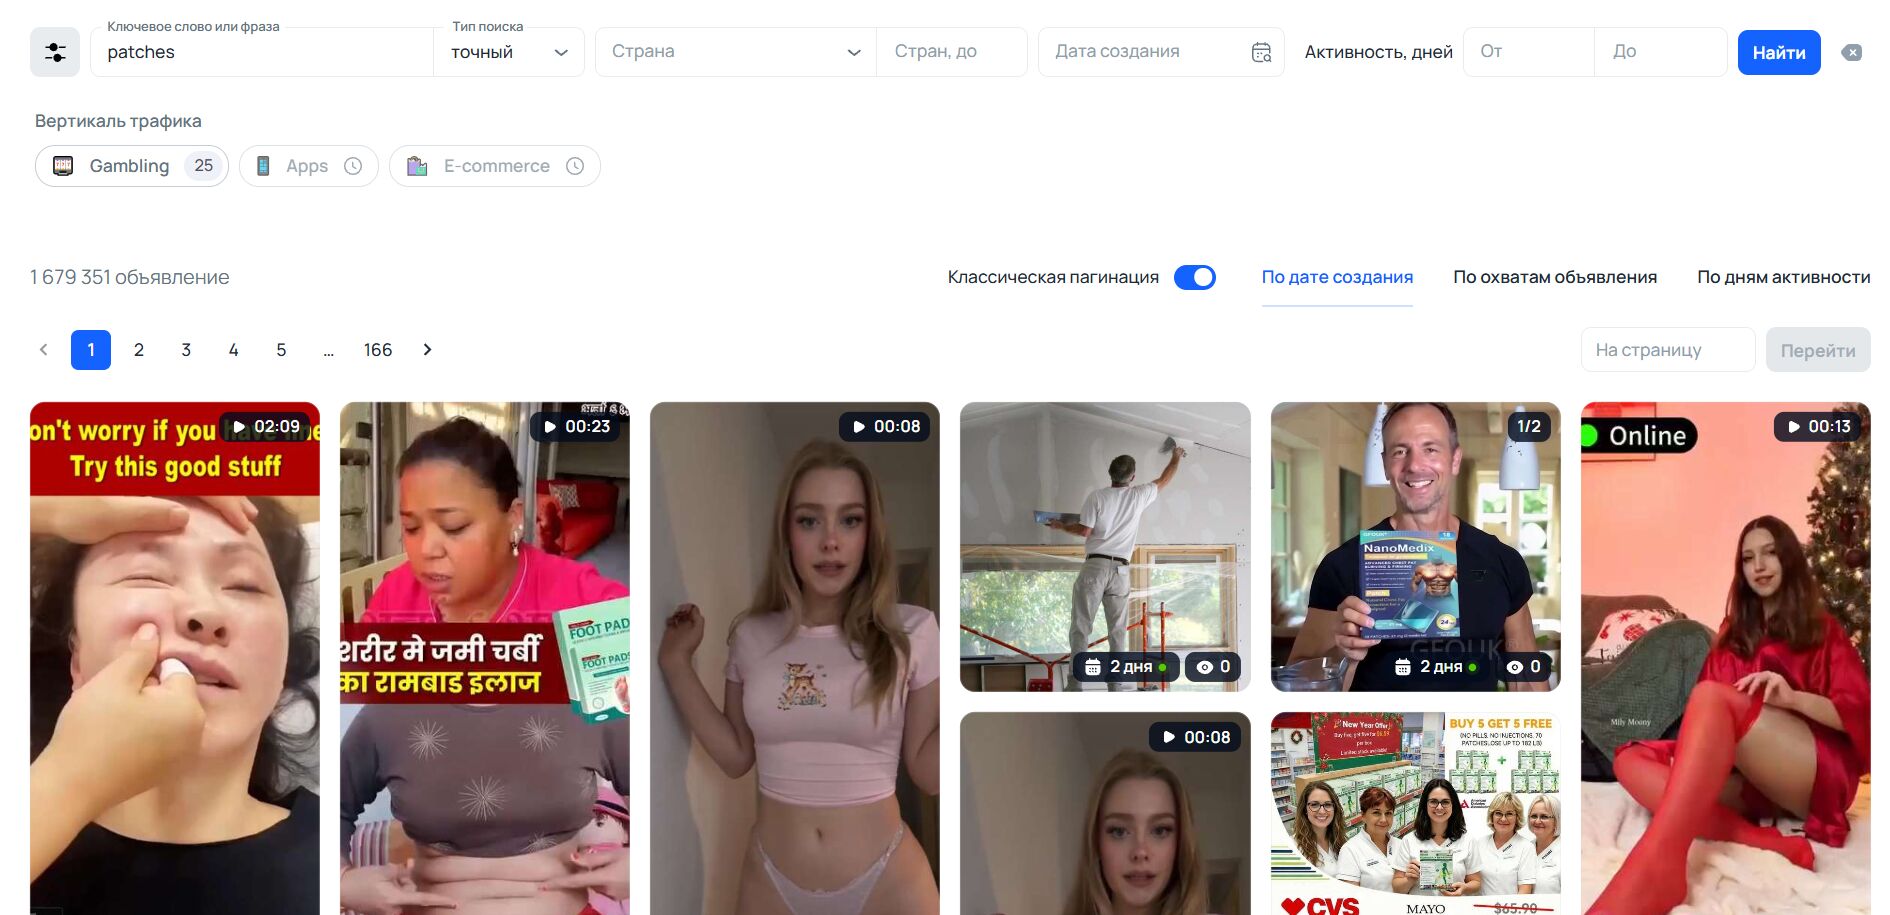The width and height of the screenshot is (1890, 915).
Task: Play the 00:13 Online video ad
Action: (x=1819, y=427)
